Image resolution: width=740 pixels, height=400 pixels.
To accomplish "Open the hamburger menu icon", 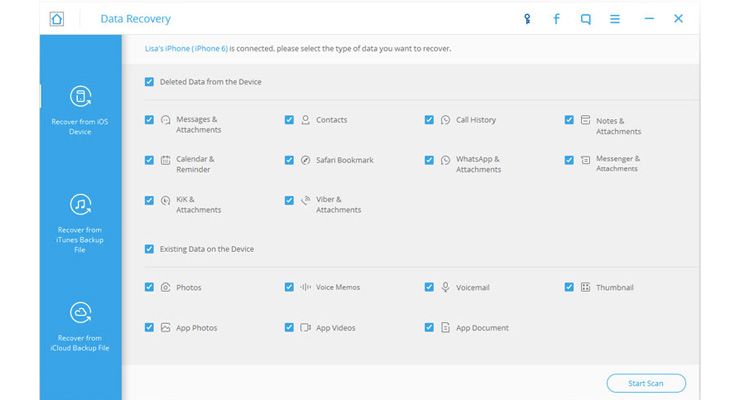I will click(x=615, y=18).
